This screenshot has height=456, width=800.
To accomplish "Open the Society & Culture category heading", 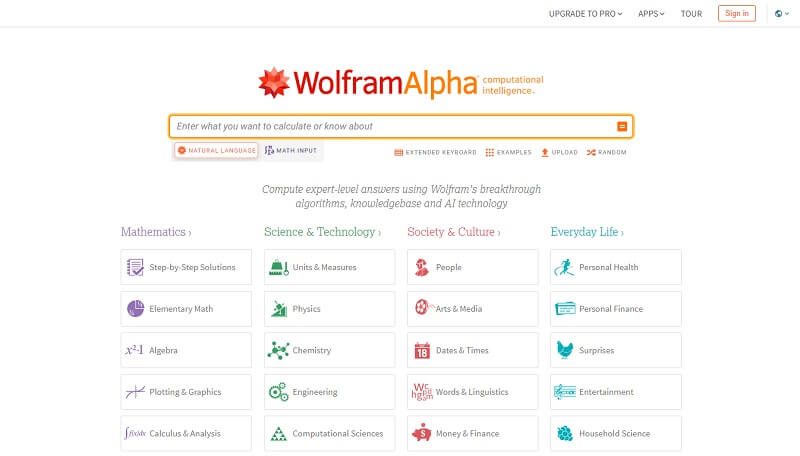I will (x=454, y=232).
